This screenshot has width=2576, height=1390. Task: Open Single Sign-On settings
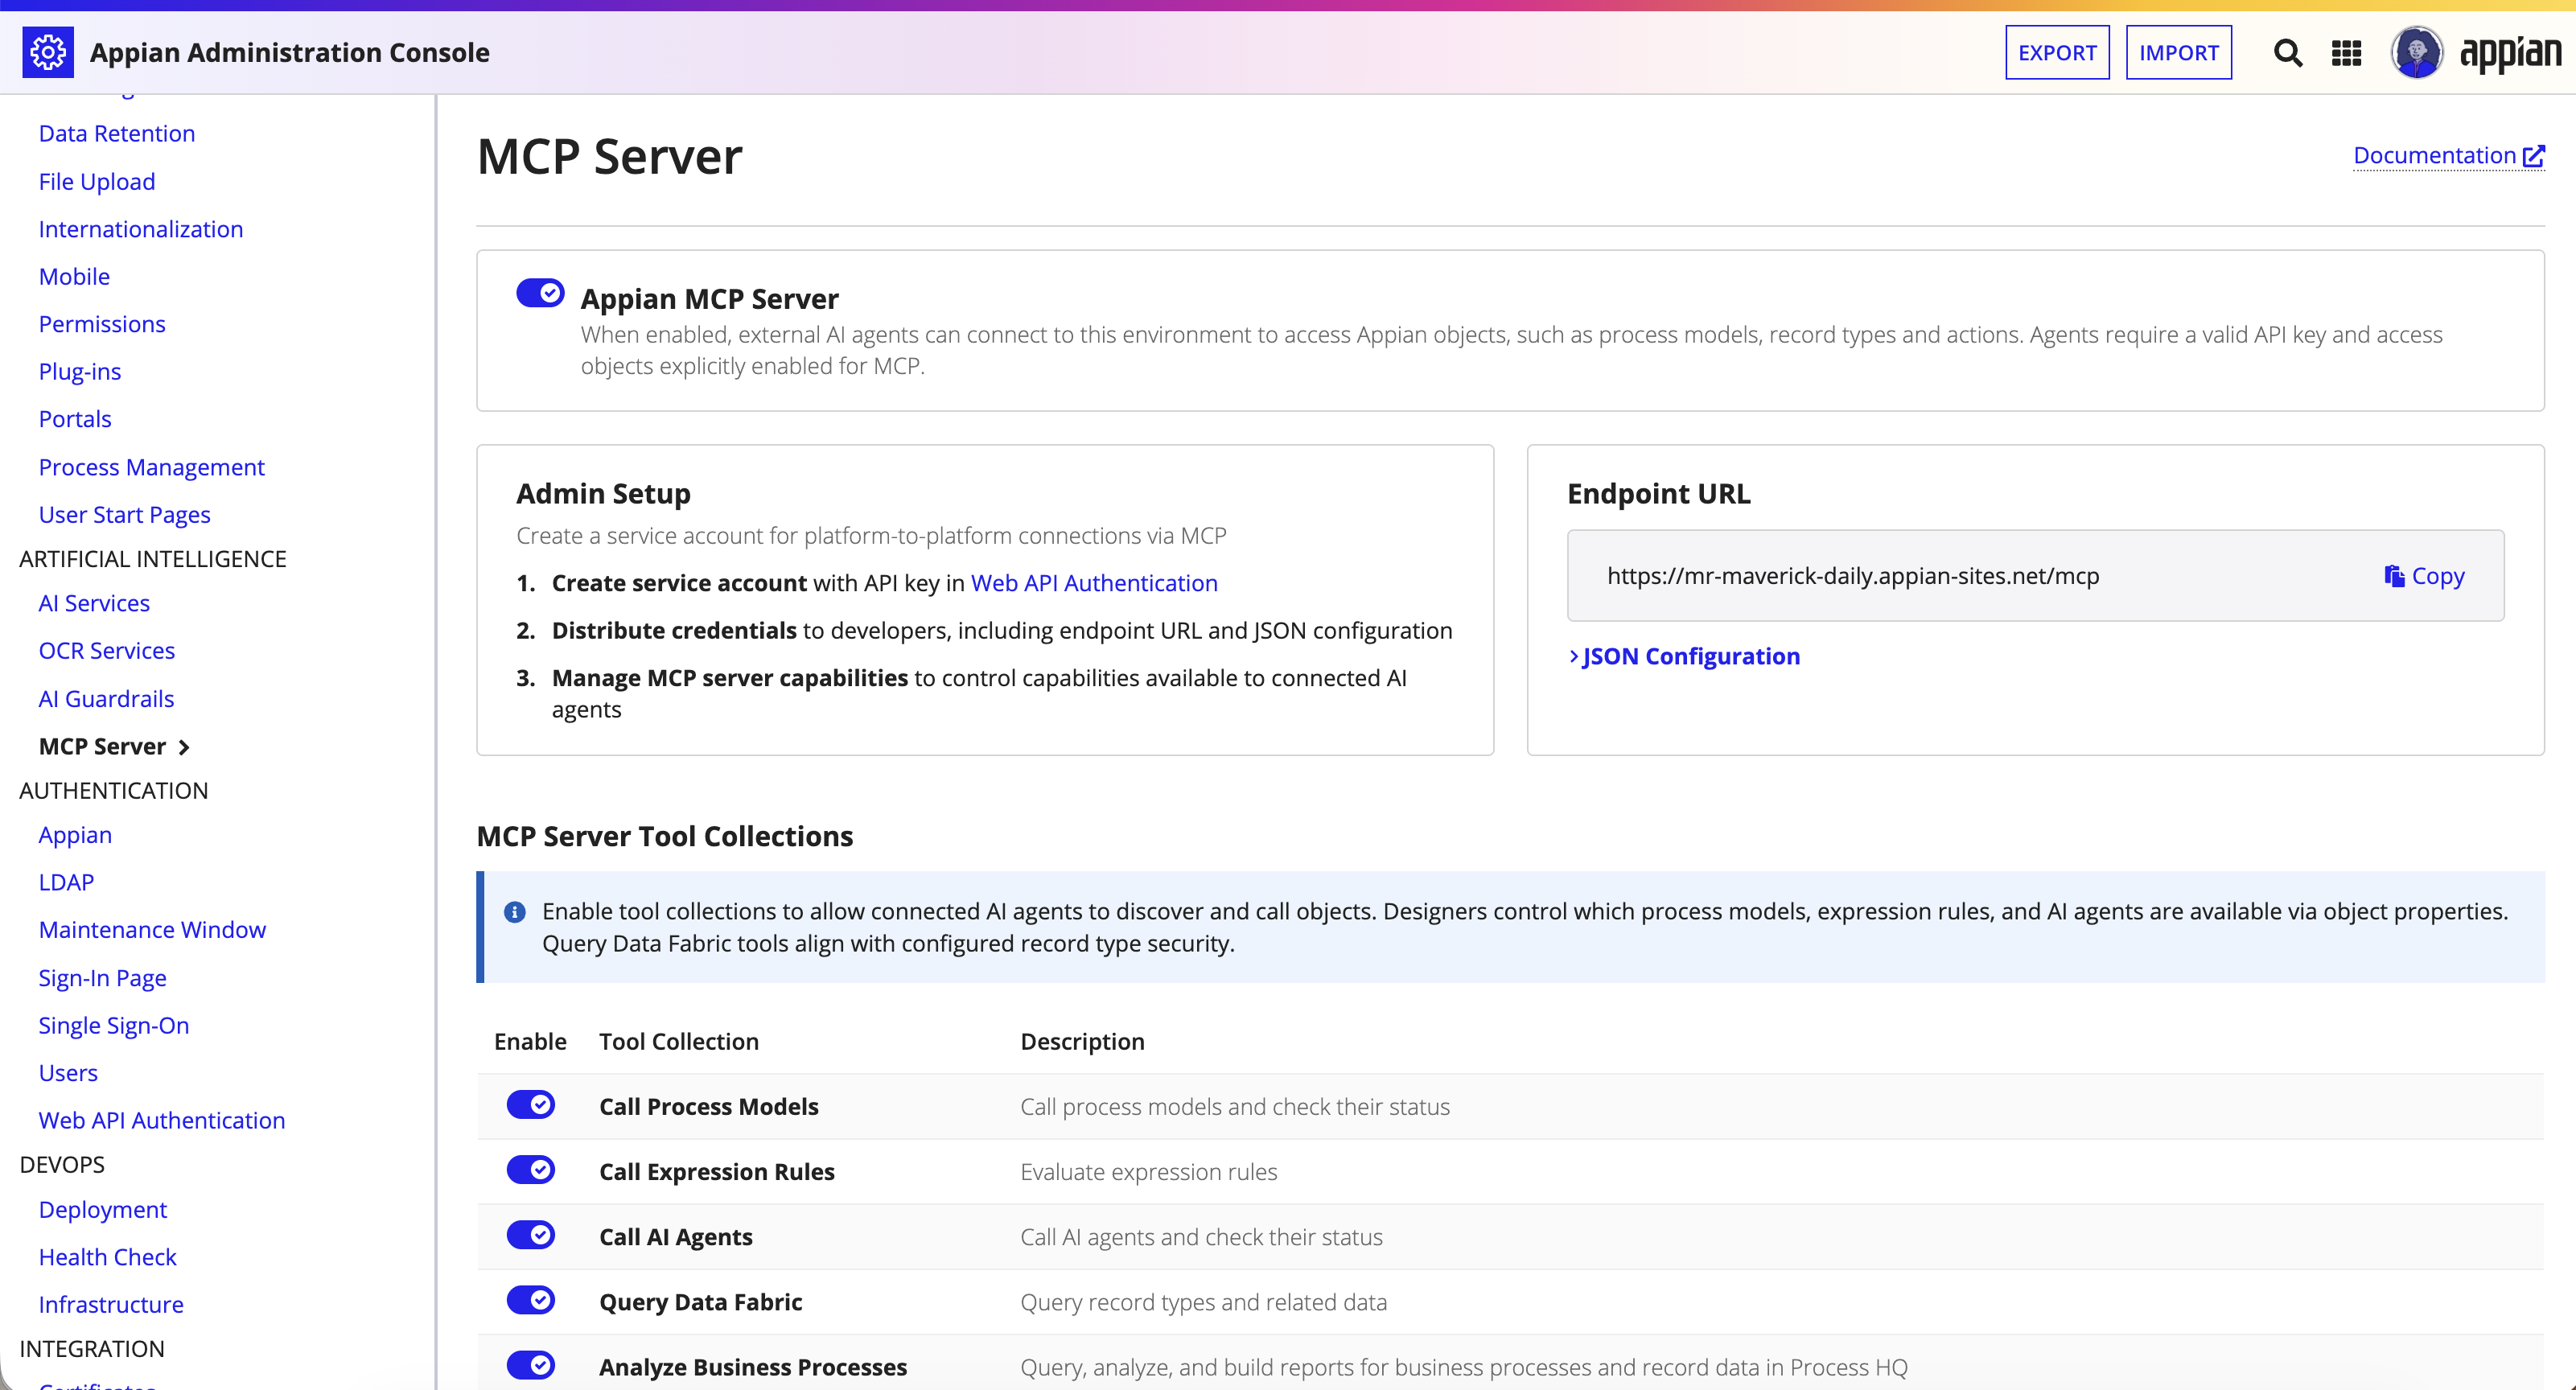(x=114, y=1025)
